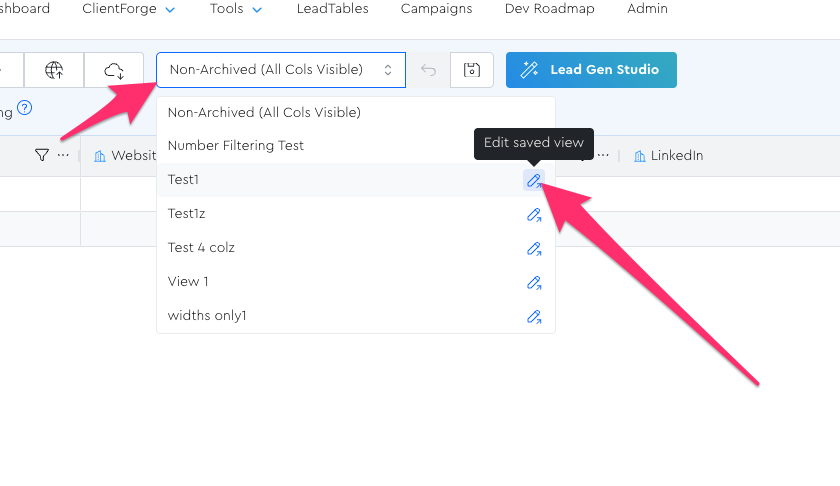Viewport: 840px width, 486px height.
Task: Edit the Test1z saved view
Action: tap(534, 214)
